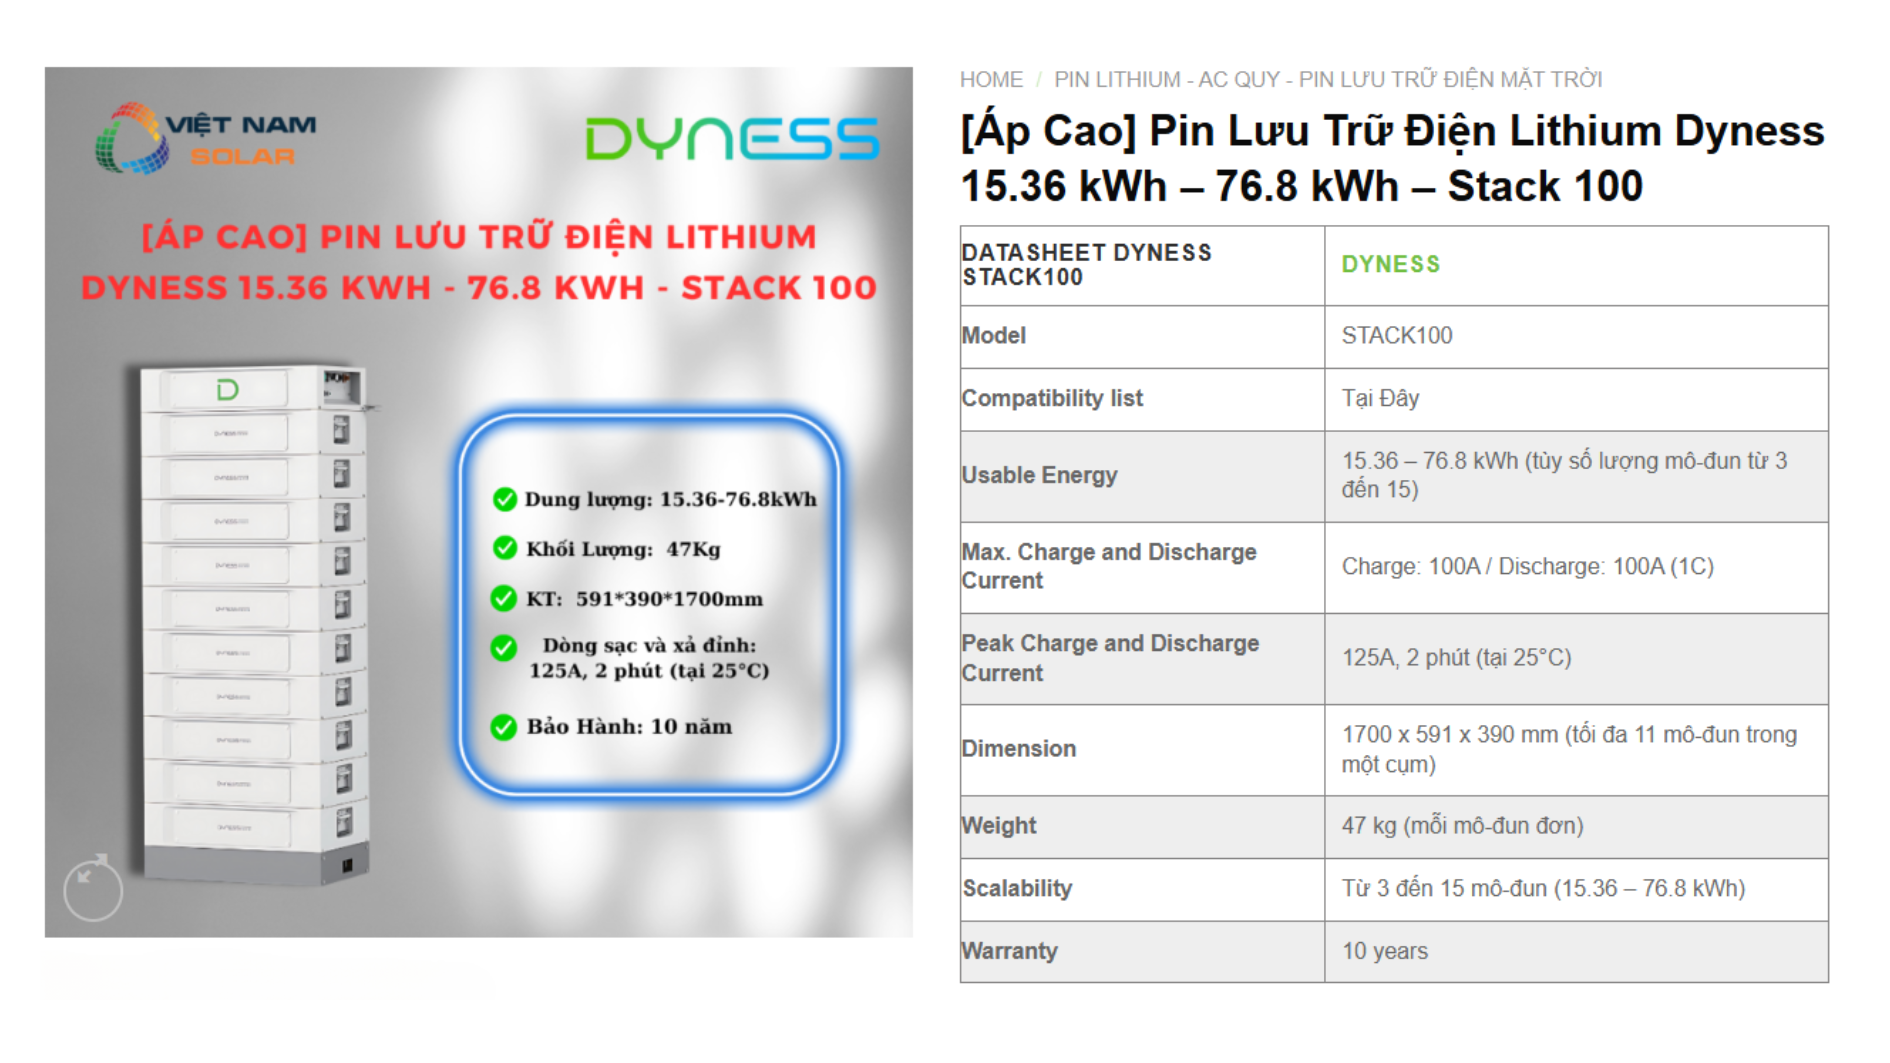Click the image zoom expand icon

93,888
